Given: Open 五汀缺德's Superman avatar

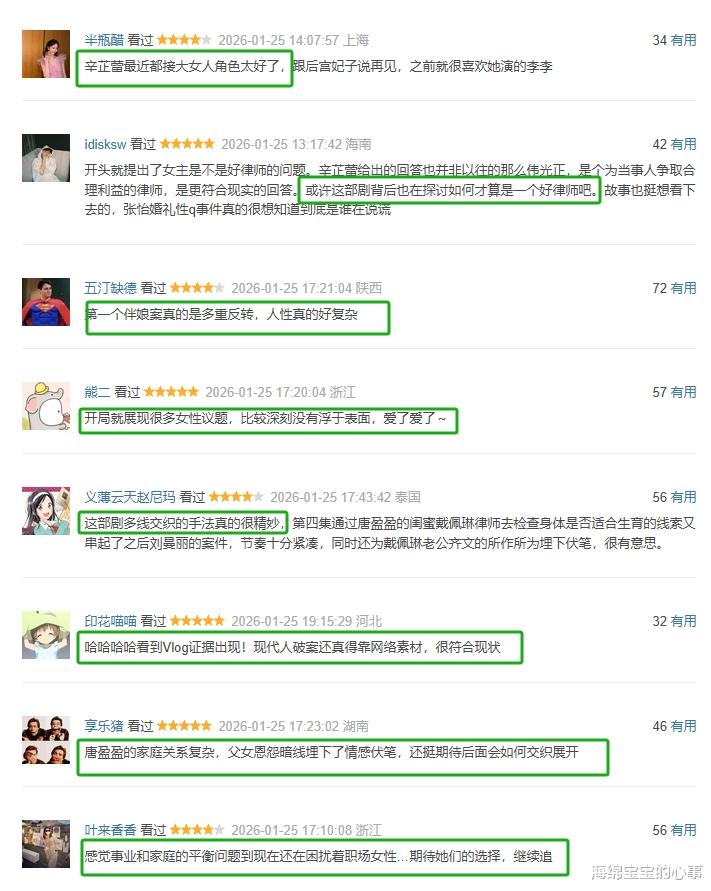Looking at the screenshot, I should (x=46, y=302).
